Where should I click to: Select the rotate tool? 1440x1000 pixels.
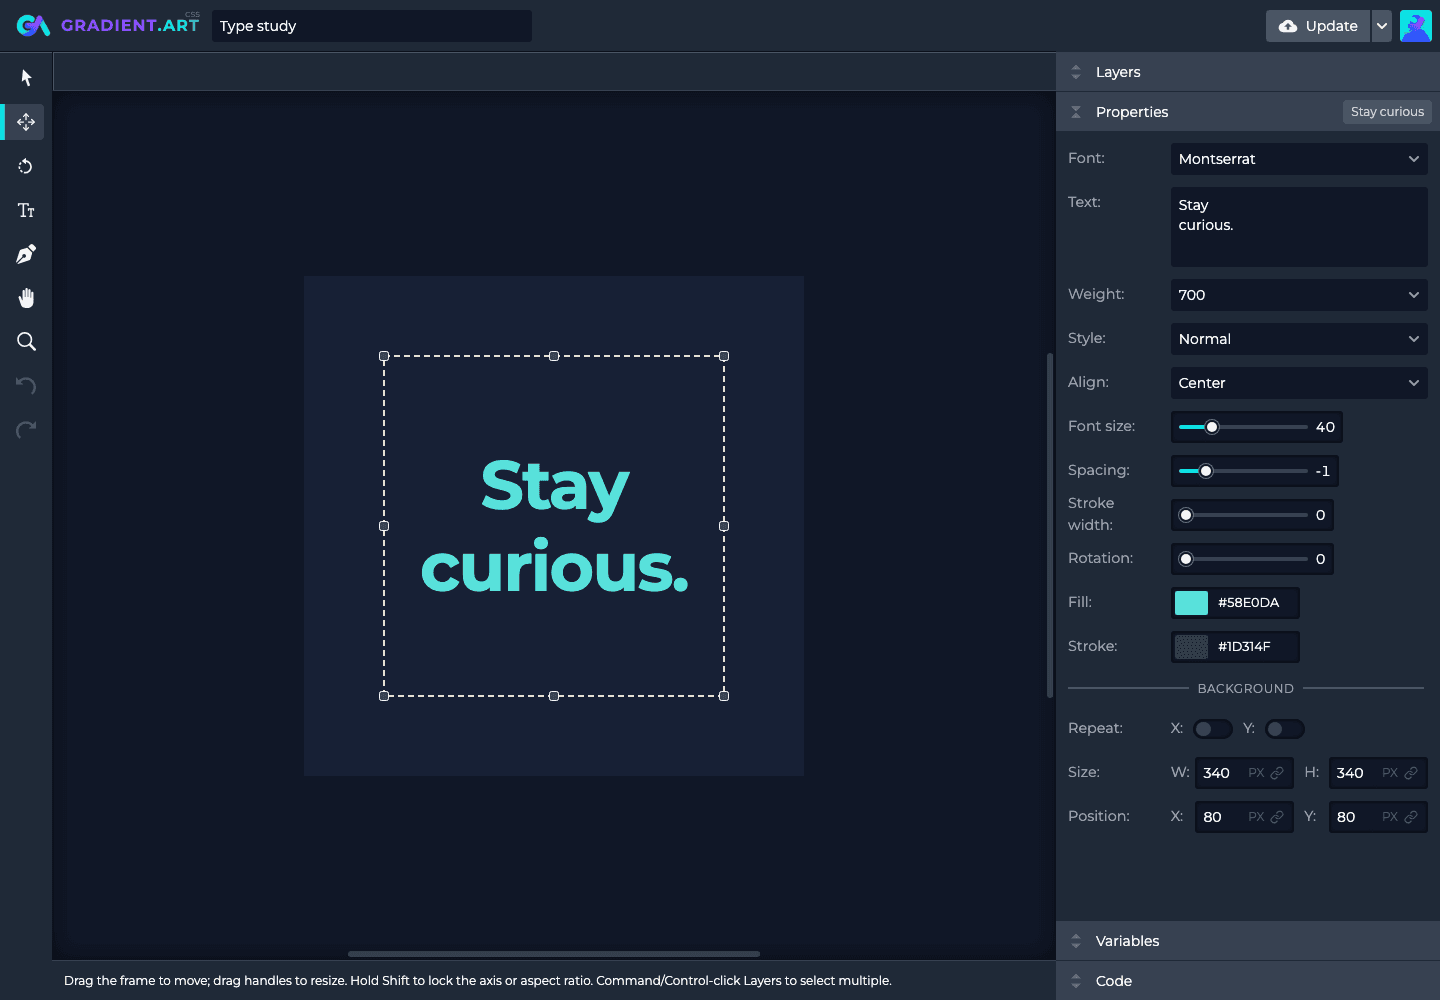pyautogui.click(x=26, y=166)
